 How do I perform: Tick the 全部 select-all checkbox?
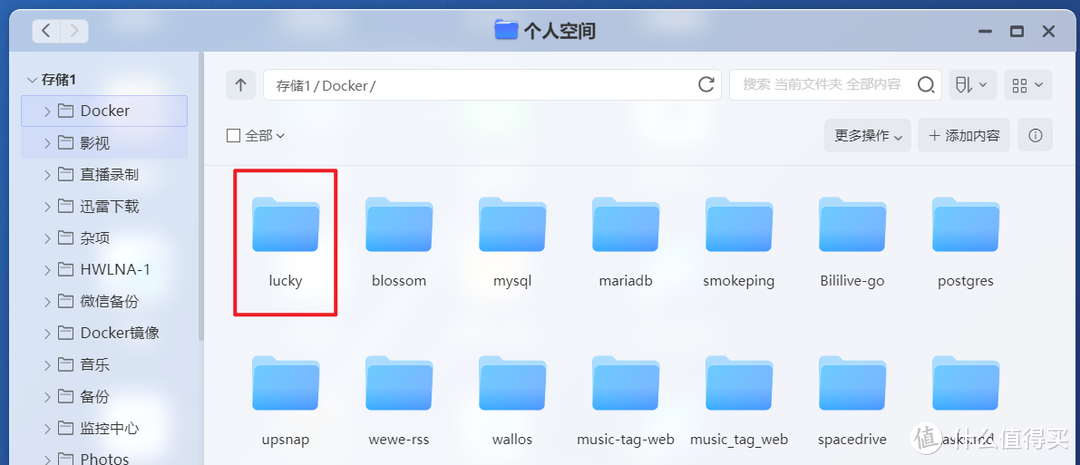[x=233, y=136]
